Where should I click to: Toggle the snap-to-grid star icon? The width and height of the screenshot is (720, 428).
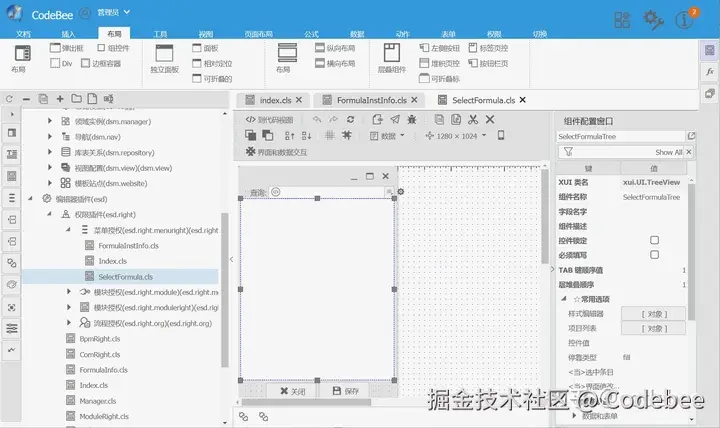pos(347,135)
